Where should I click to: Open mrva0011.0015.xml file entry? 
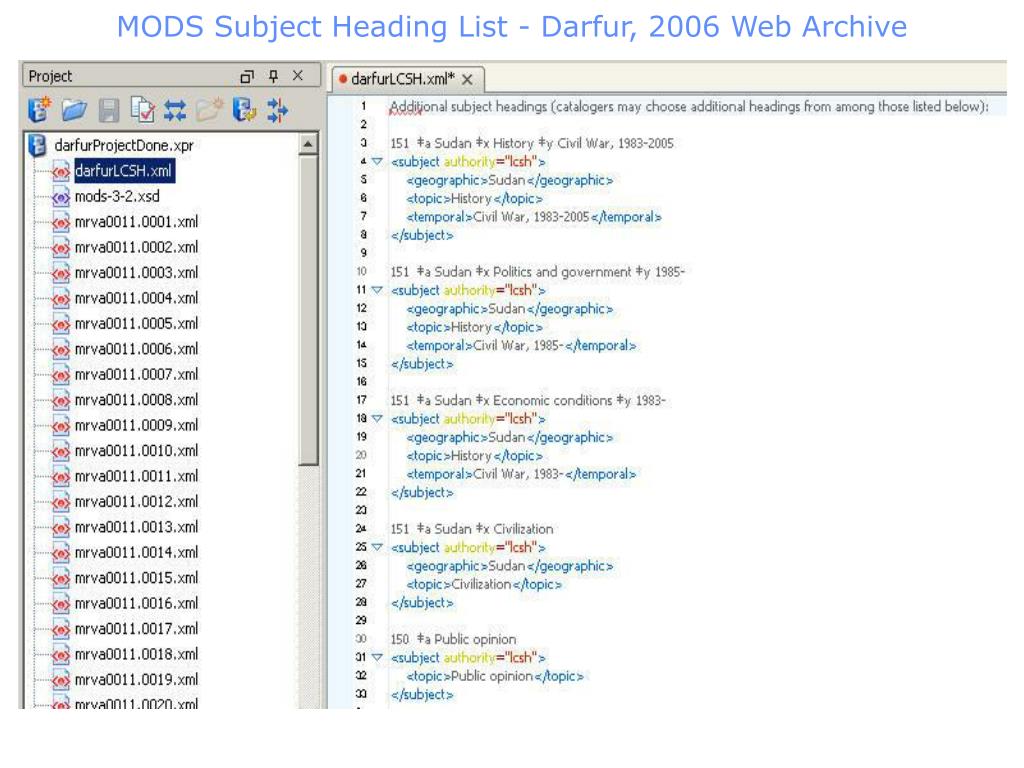pyautogui.click(x=136, y=578)
